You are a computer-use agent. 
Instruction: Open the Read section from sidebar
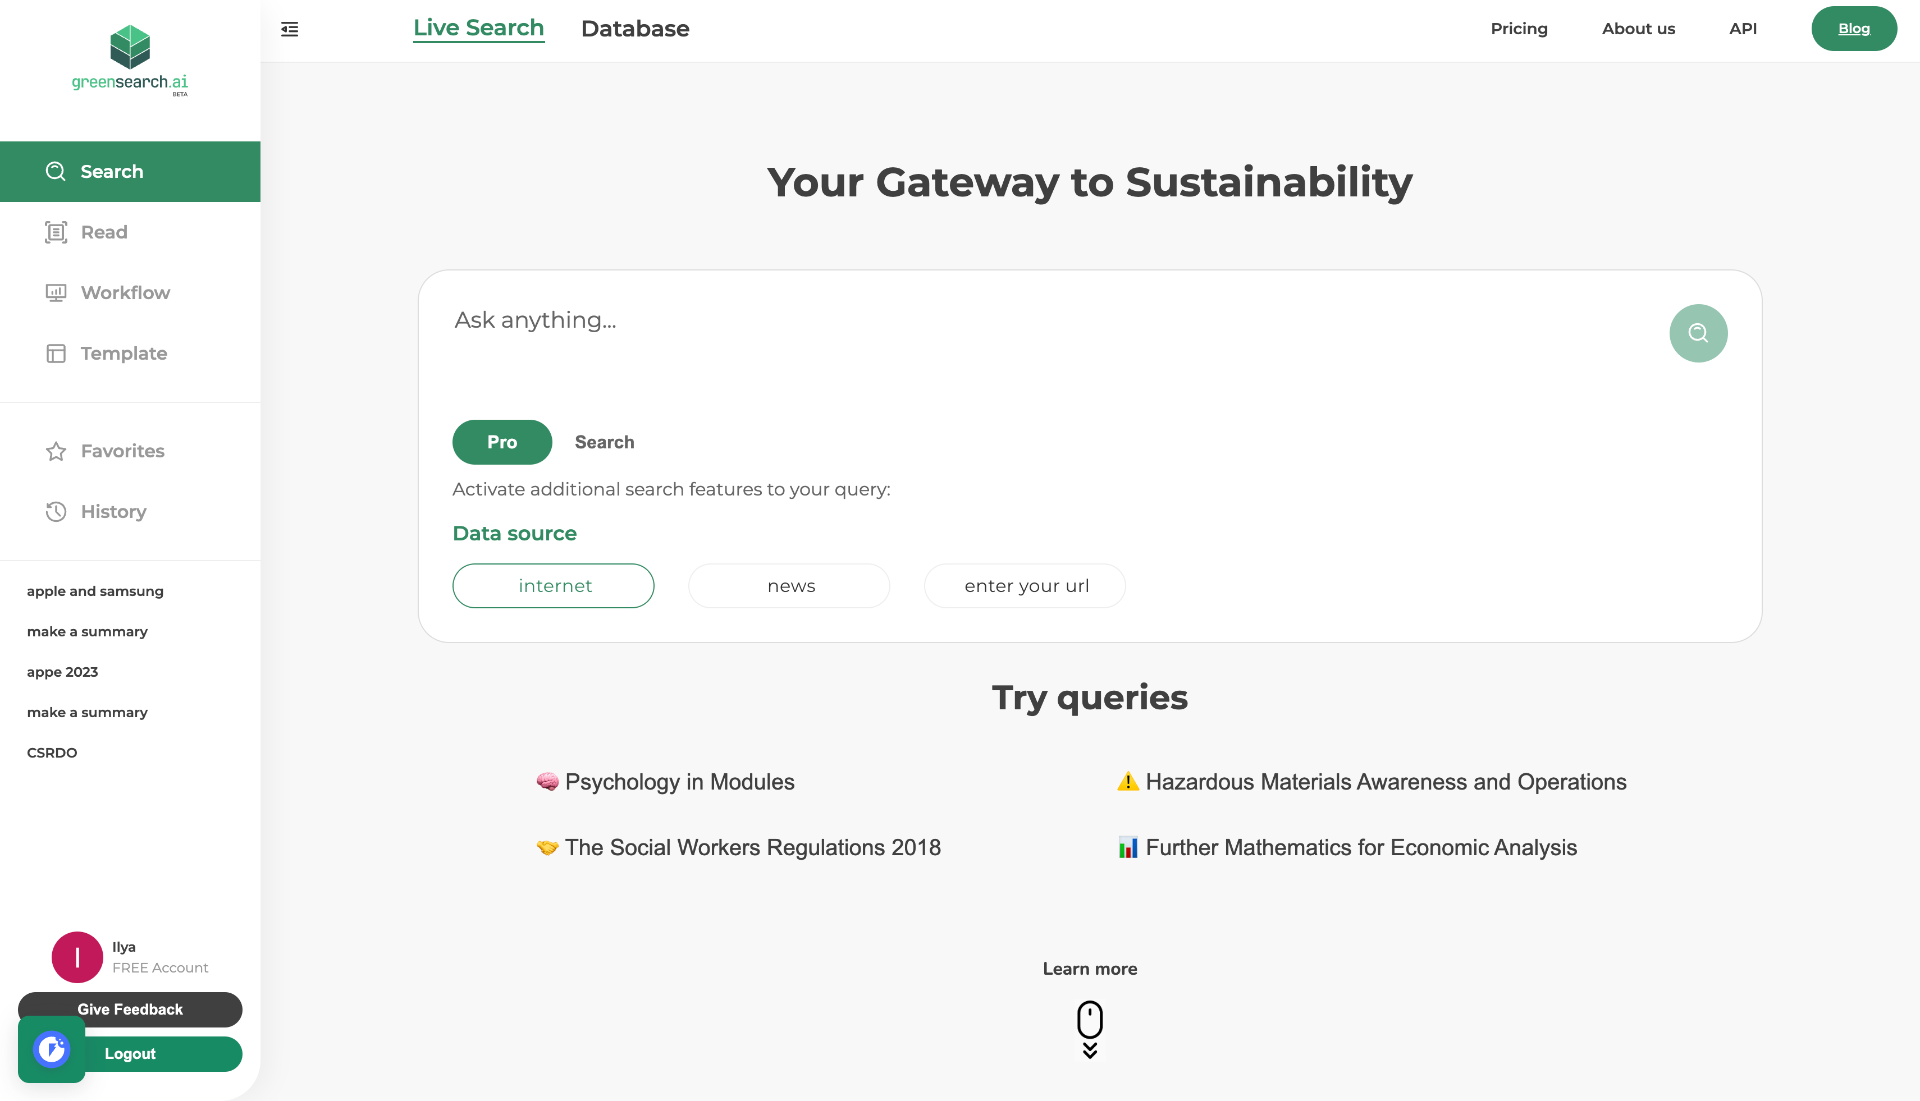(56, 232)
